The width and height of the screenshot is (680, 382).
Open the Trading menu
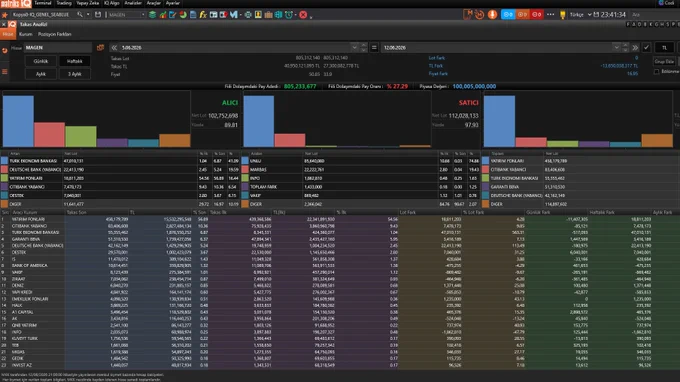[64, 3]
